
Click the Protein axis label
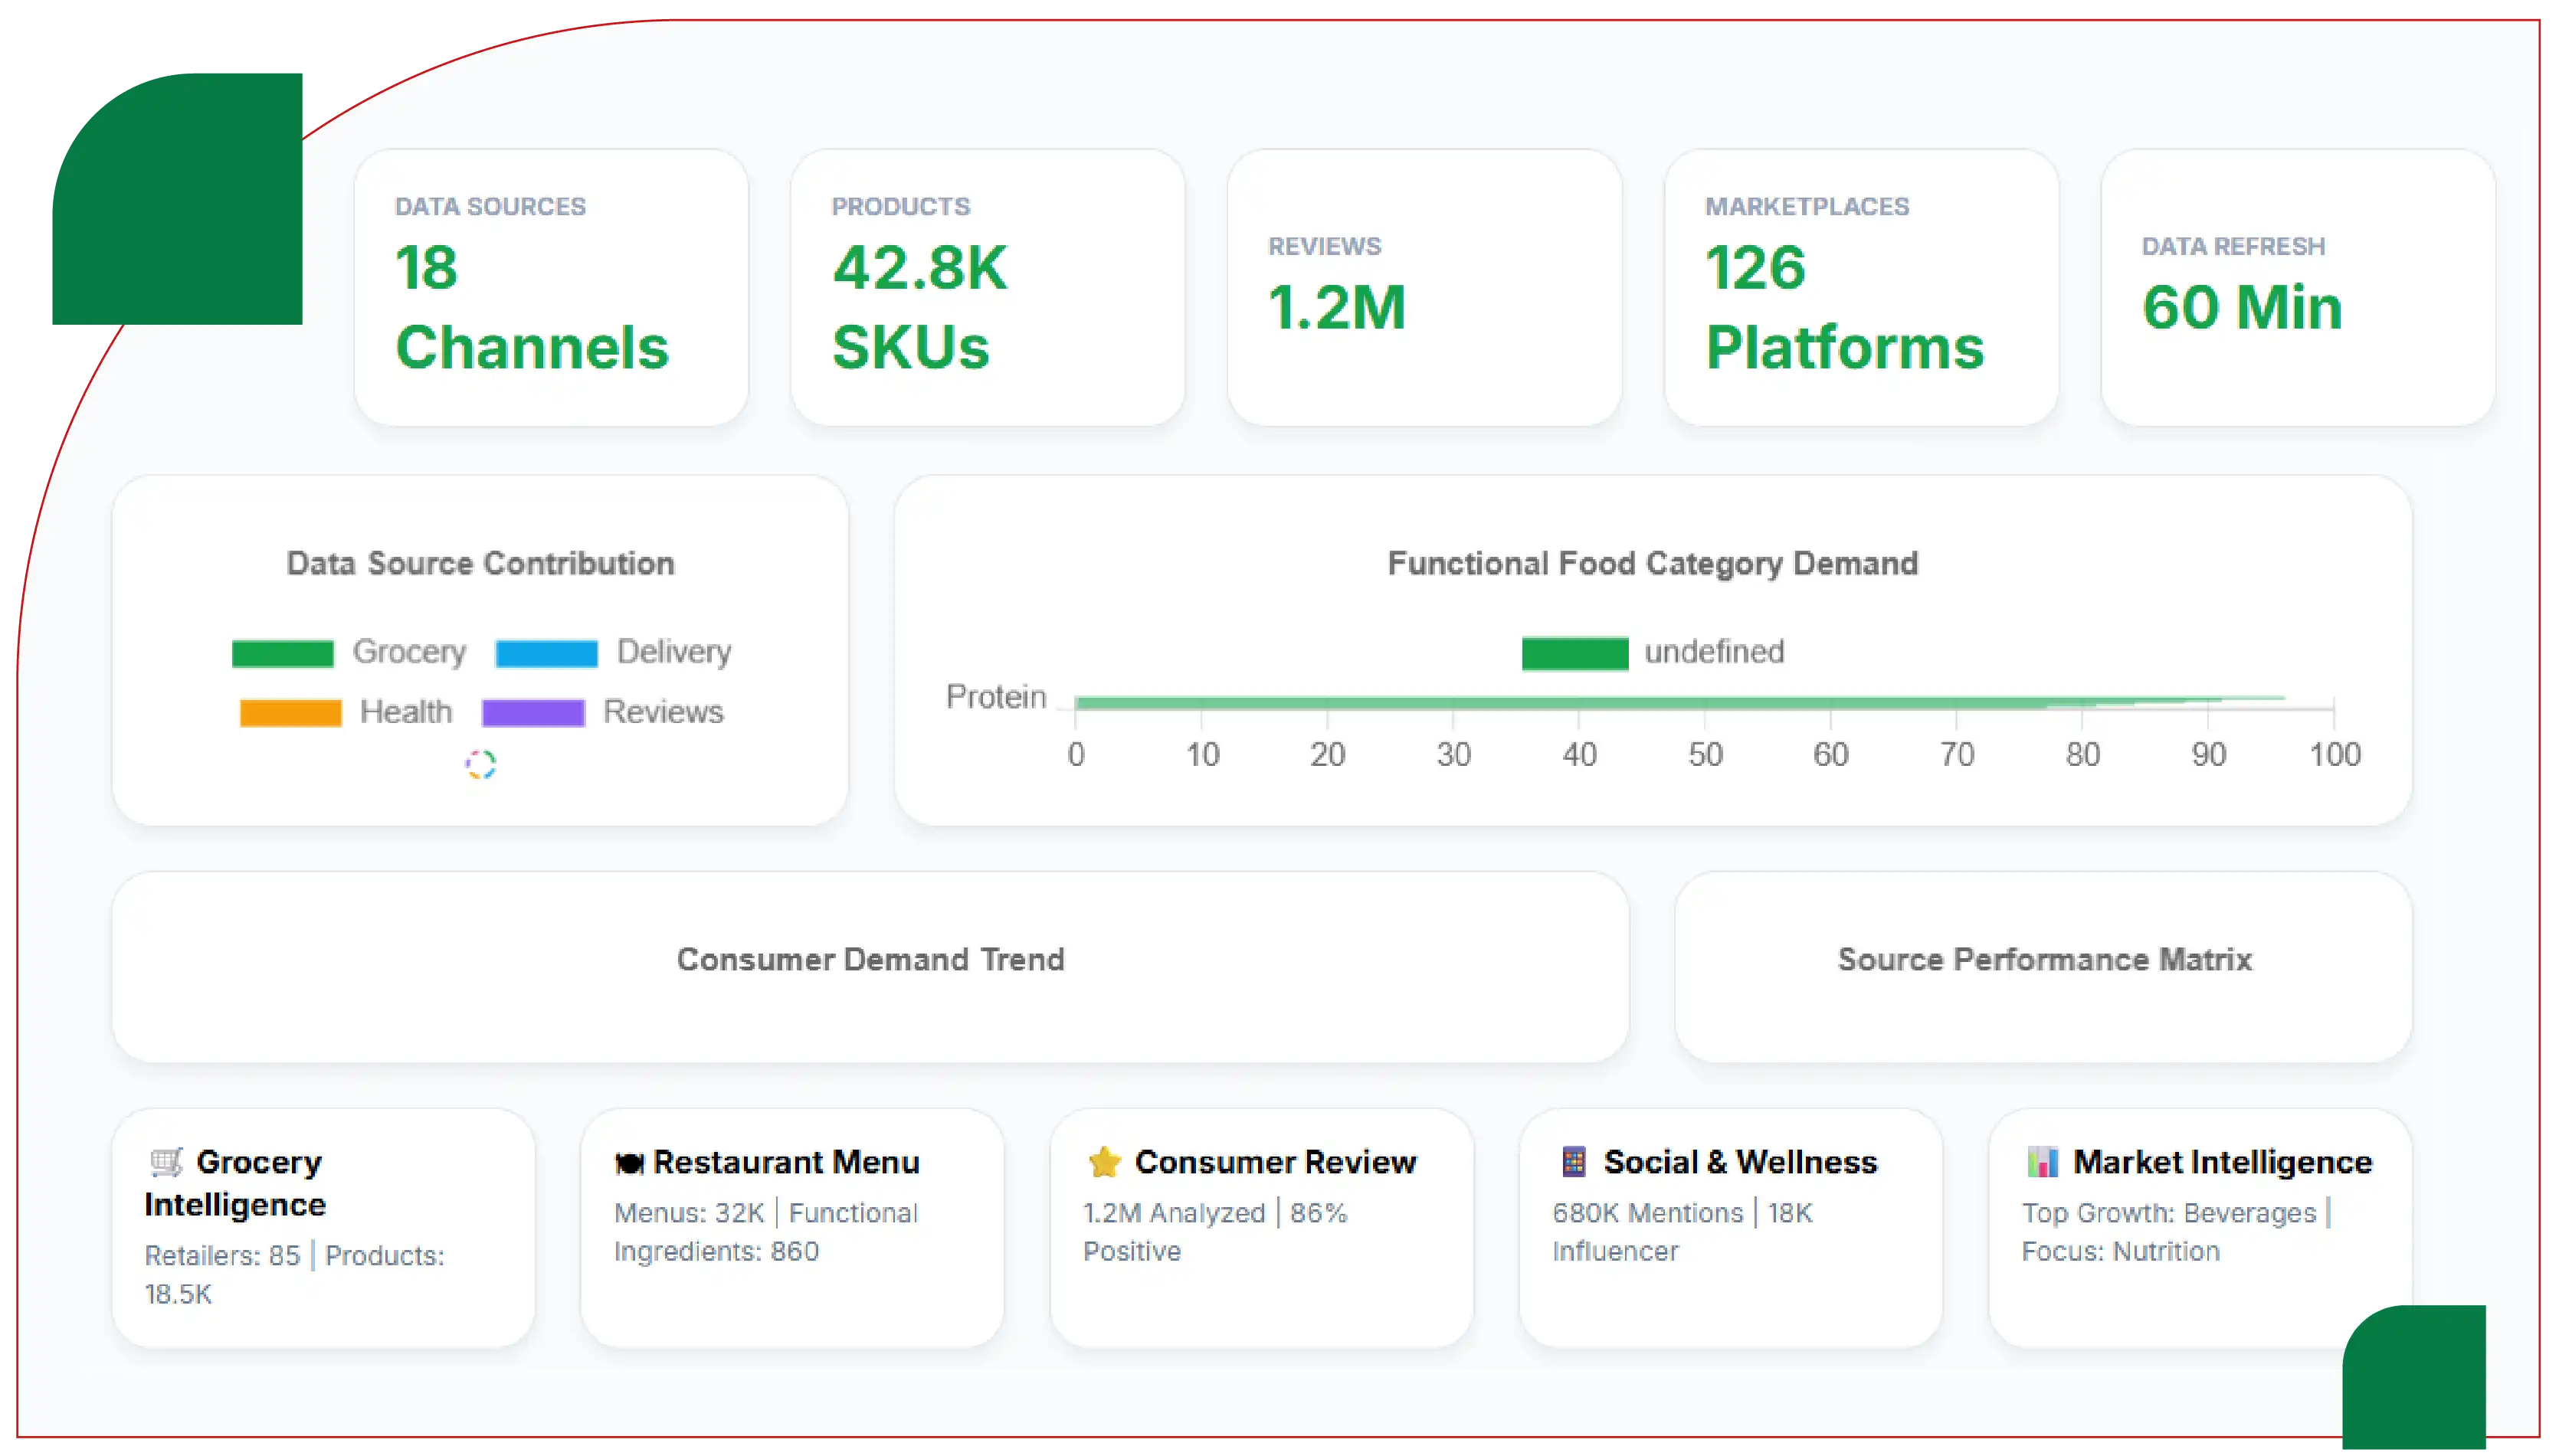coord(996,697)
